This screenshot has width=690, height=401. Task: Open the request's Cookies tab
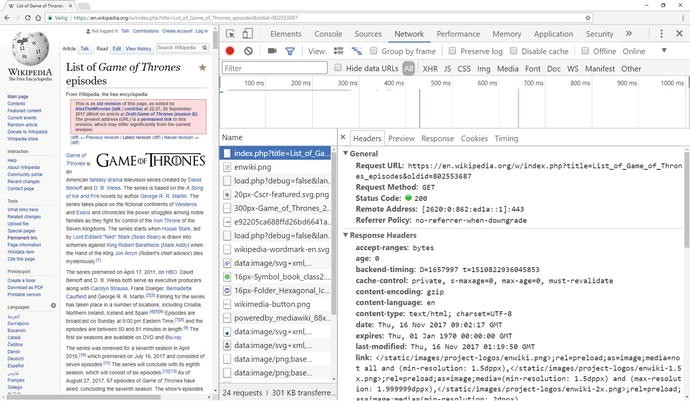474,138
